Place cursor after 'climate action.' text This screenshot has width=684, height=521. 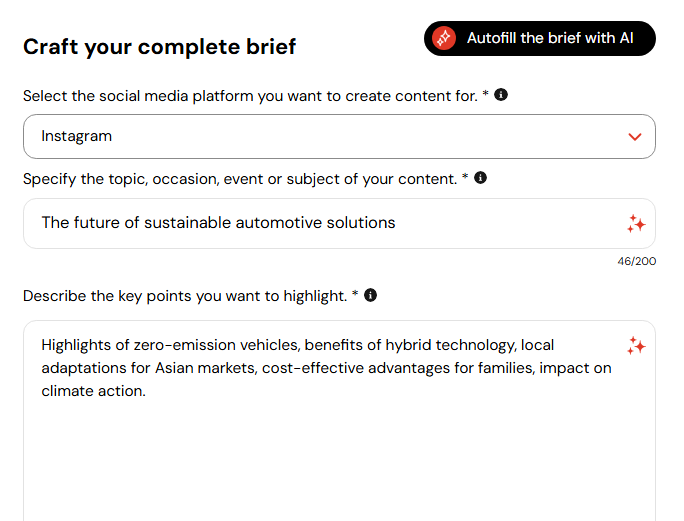148,391
